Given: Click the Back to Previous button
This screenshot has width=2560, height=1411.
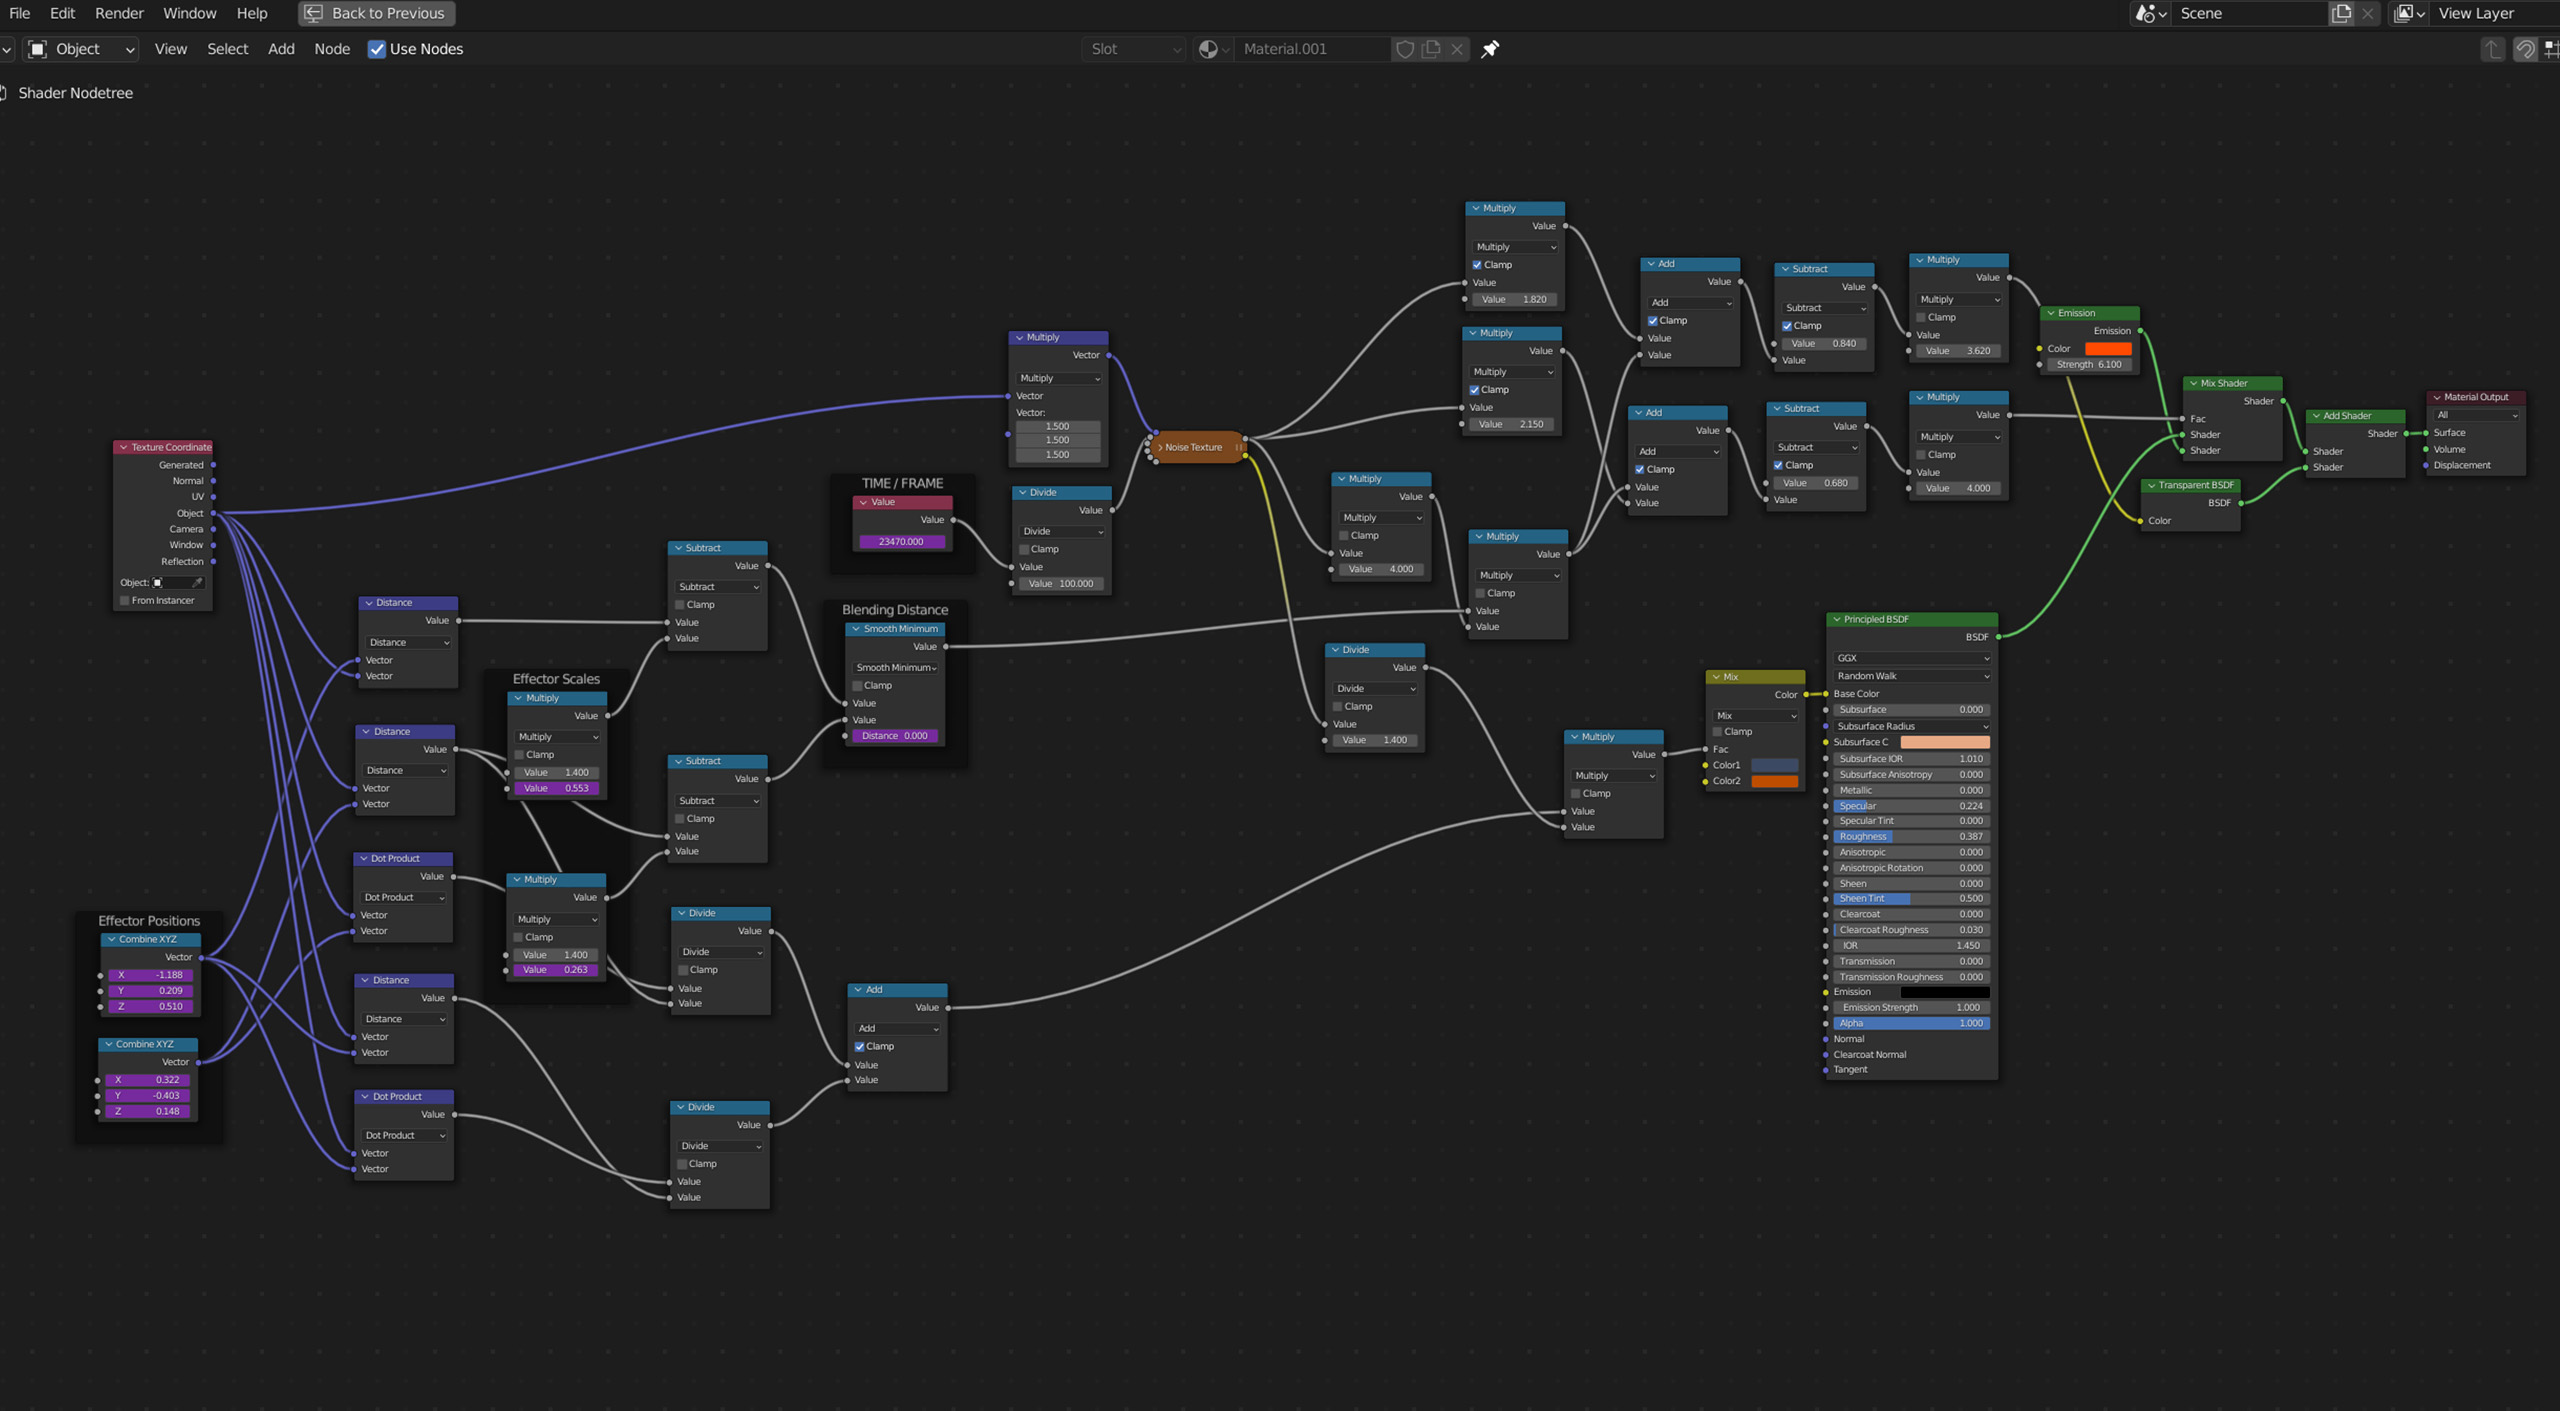Looking at the screenshot, I should point(376,13).
